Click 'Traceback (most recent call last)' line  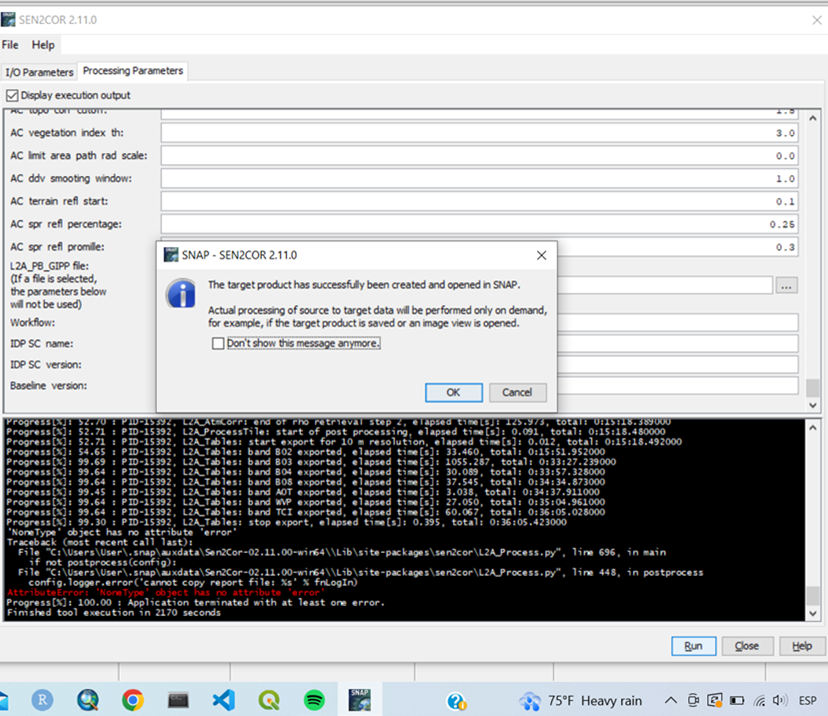coord(100,542)
